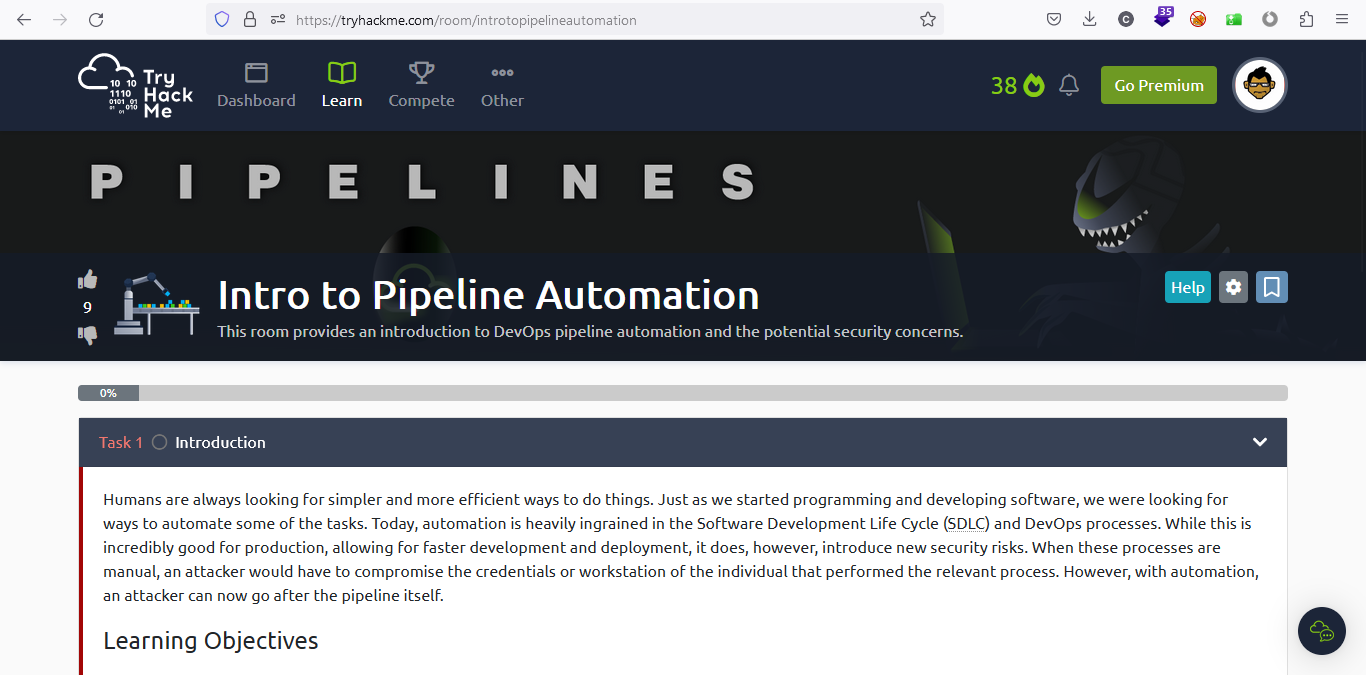The width and height of the screenshot is (1366, 675).
Task: Toggle Task 1 completion circle
Action: tap(159, 442)
